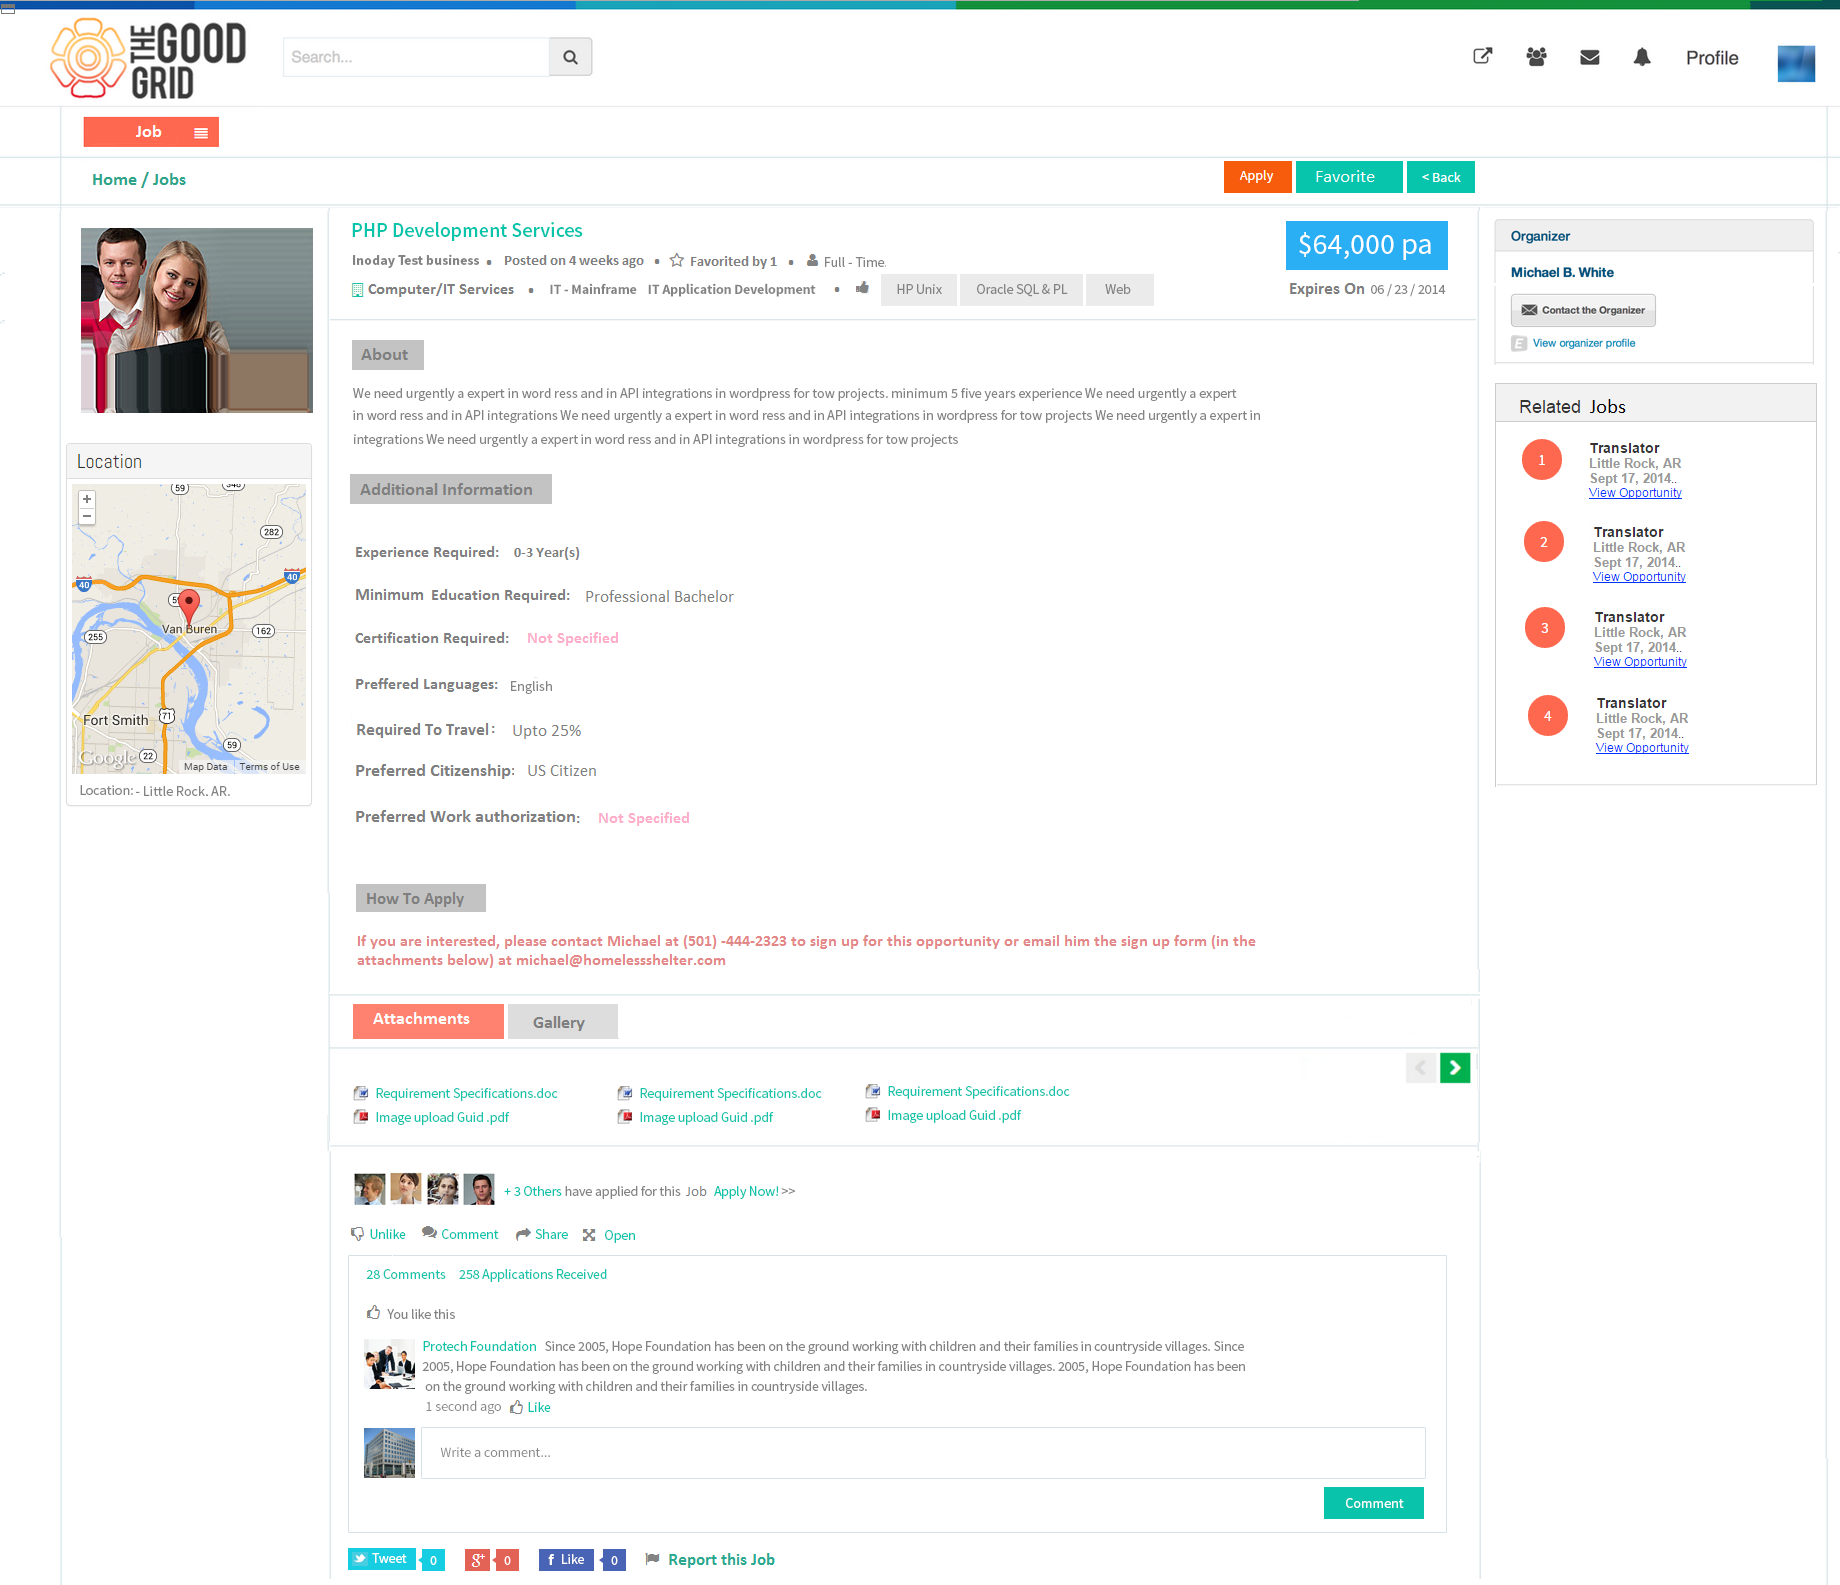This screenshot has height=1585, width=1840.
Task: Open Protech Foundation commenter link
Action: 479,1347
